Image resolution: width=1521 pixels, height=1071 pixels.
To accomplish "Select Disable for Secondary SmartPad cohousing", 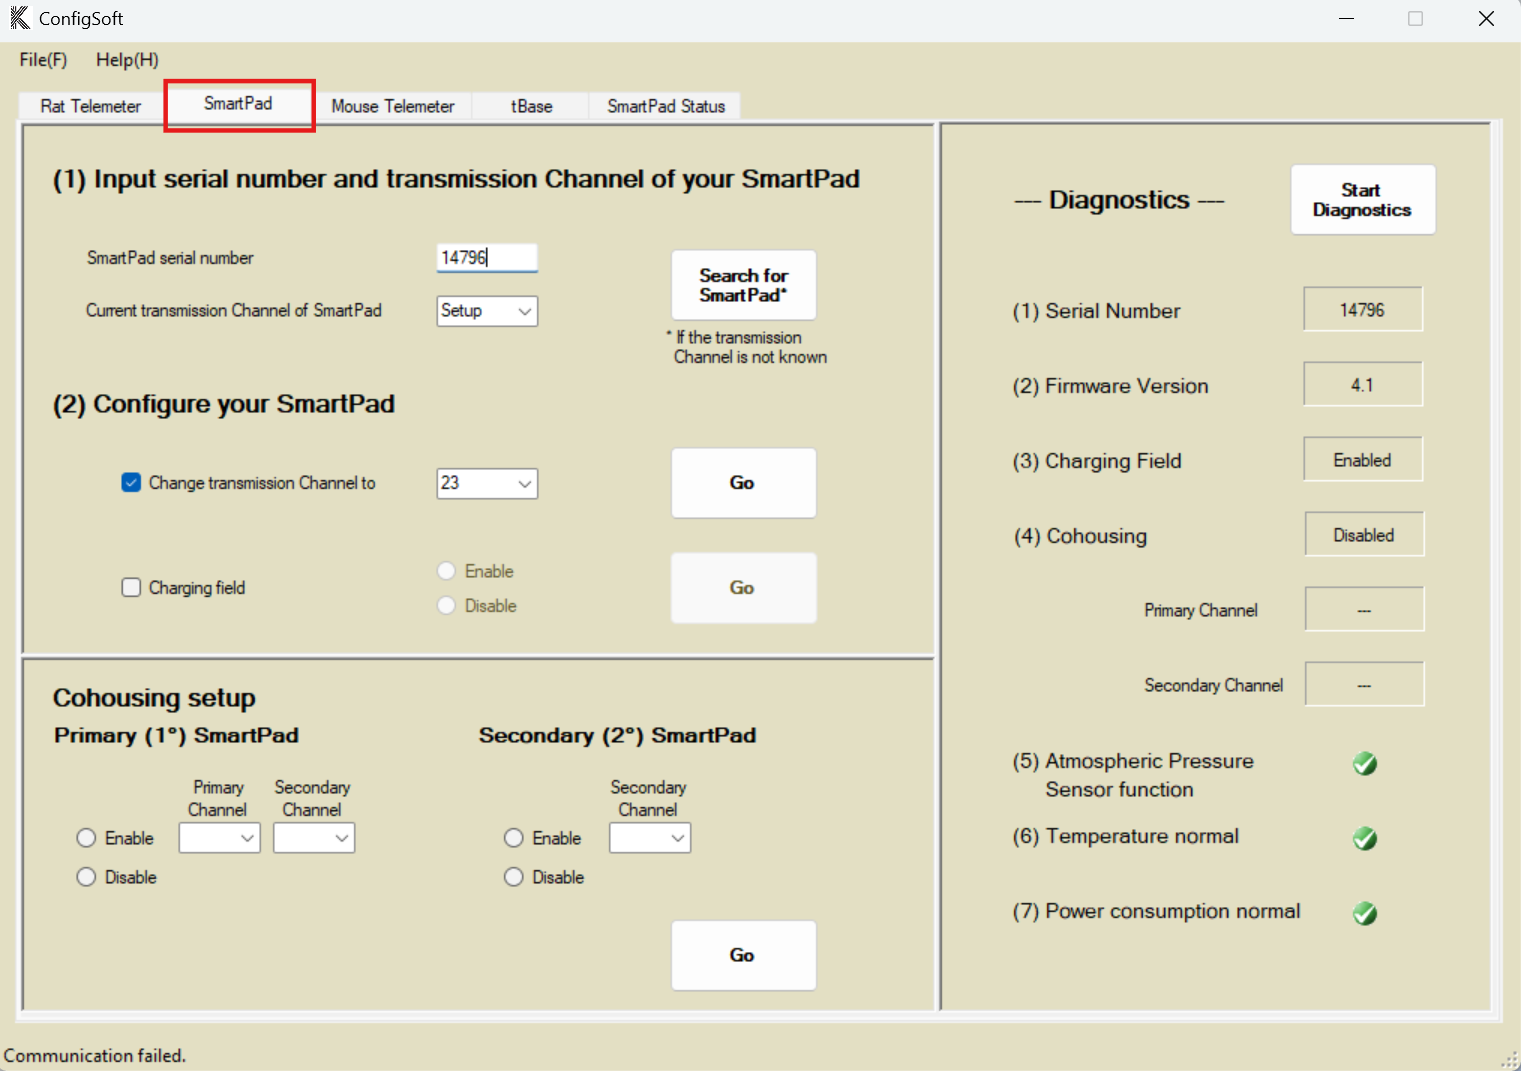I will pos(514,877).
